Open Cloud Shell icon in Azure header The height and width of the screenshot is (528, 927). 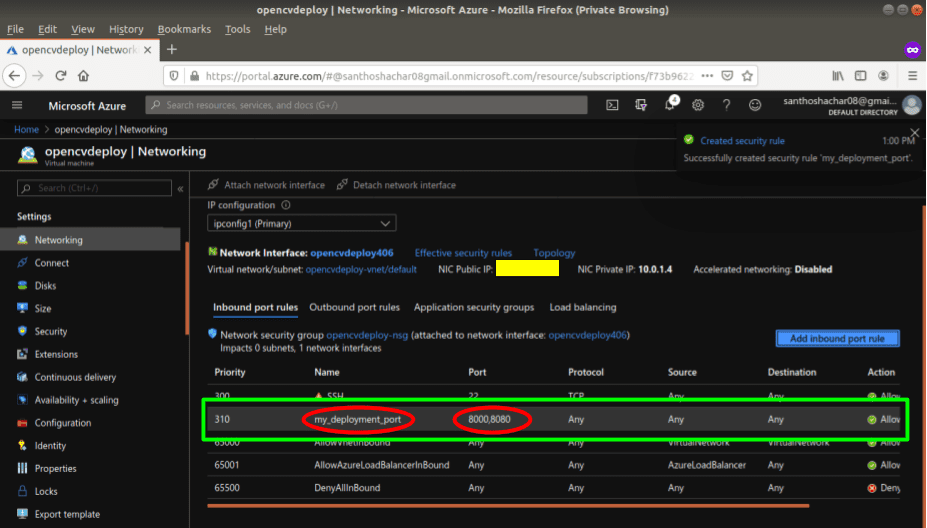(612, 105)
